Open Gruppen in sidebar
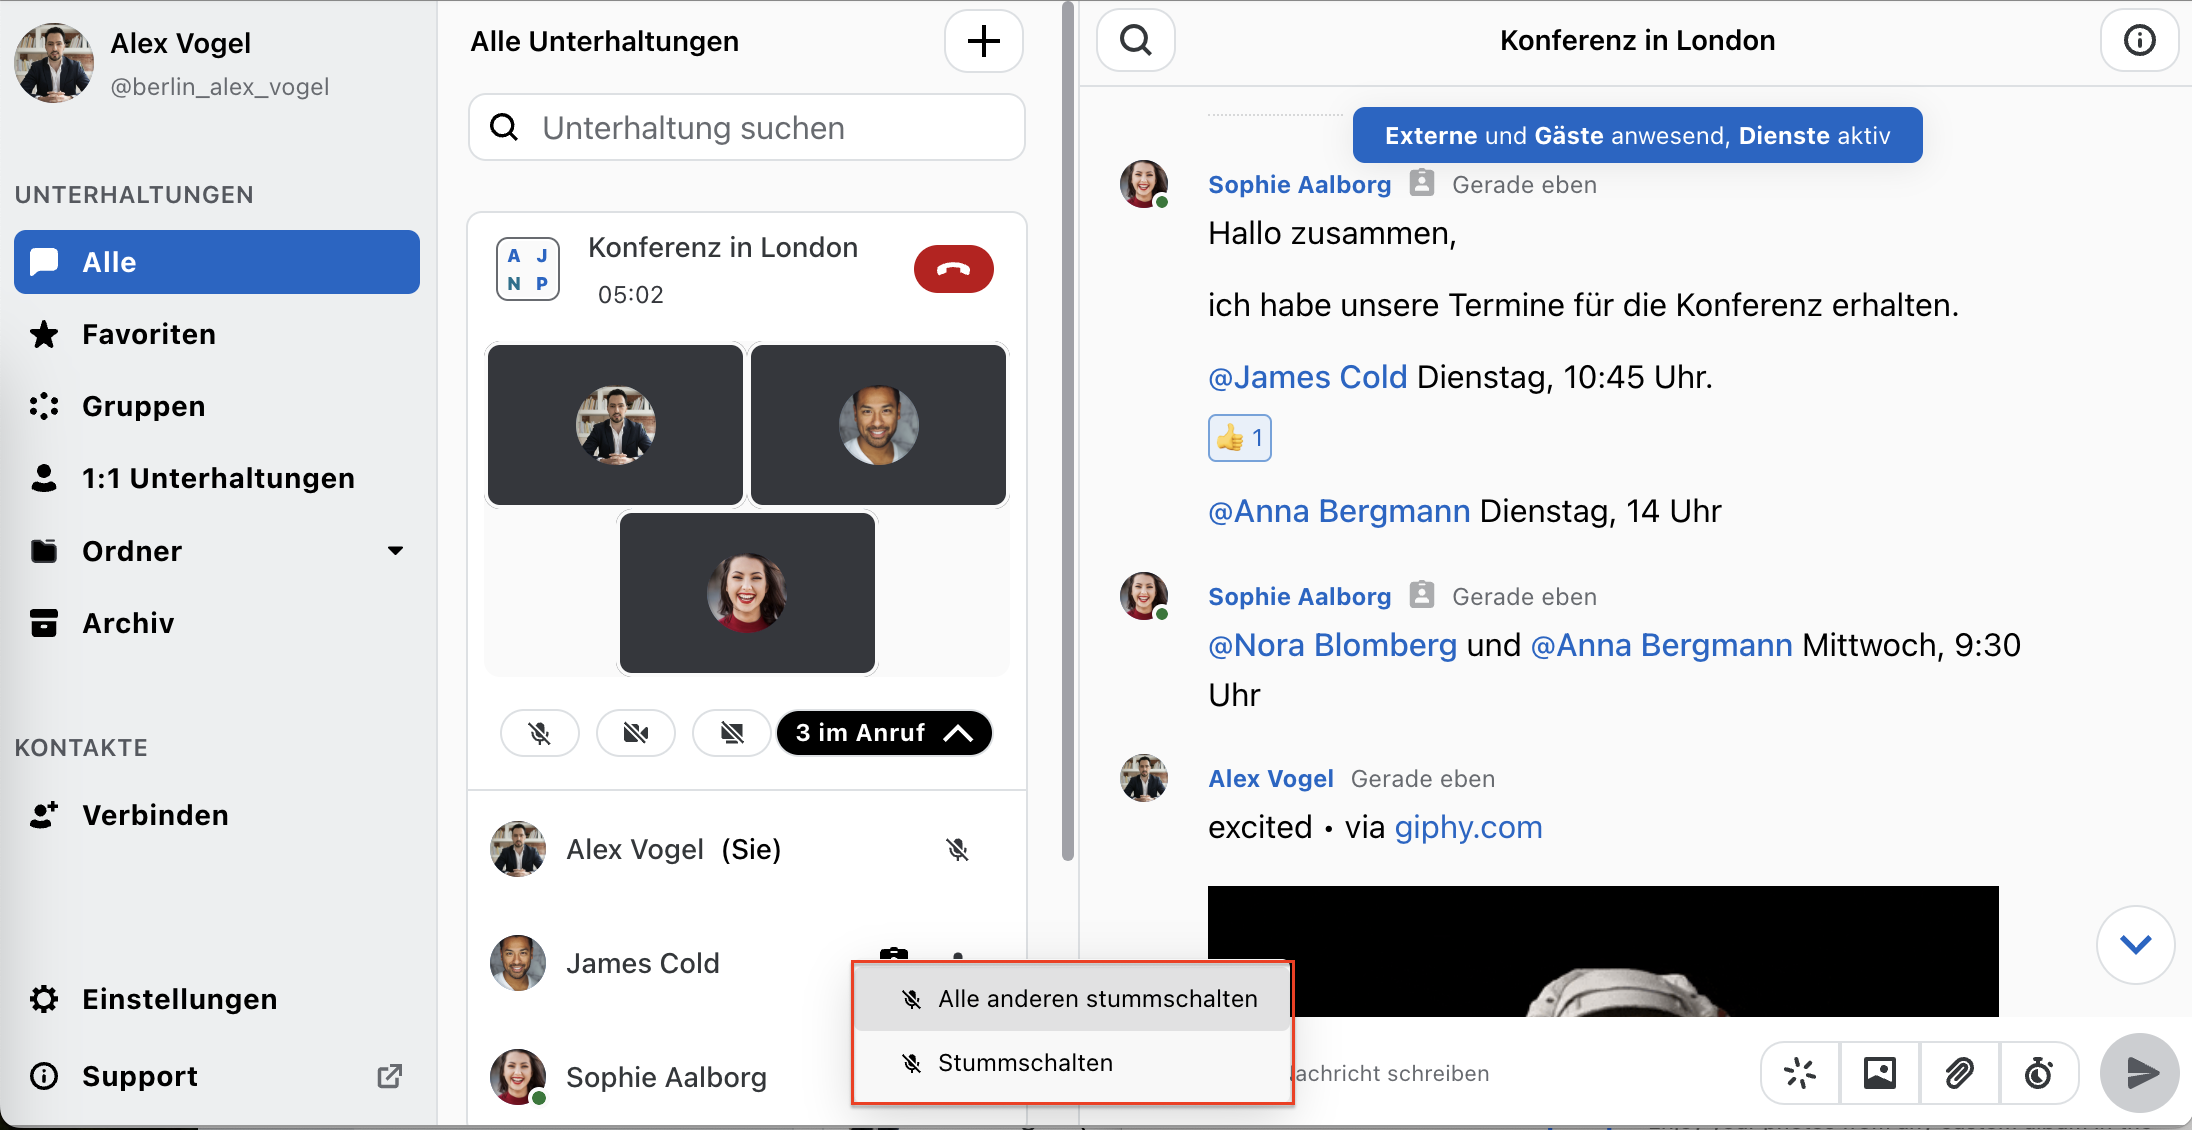The height and width of the screenshot is (1130, 2192). pos(217,406)
